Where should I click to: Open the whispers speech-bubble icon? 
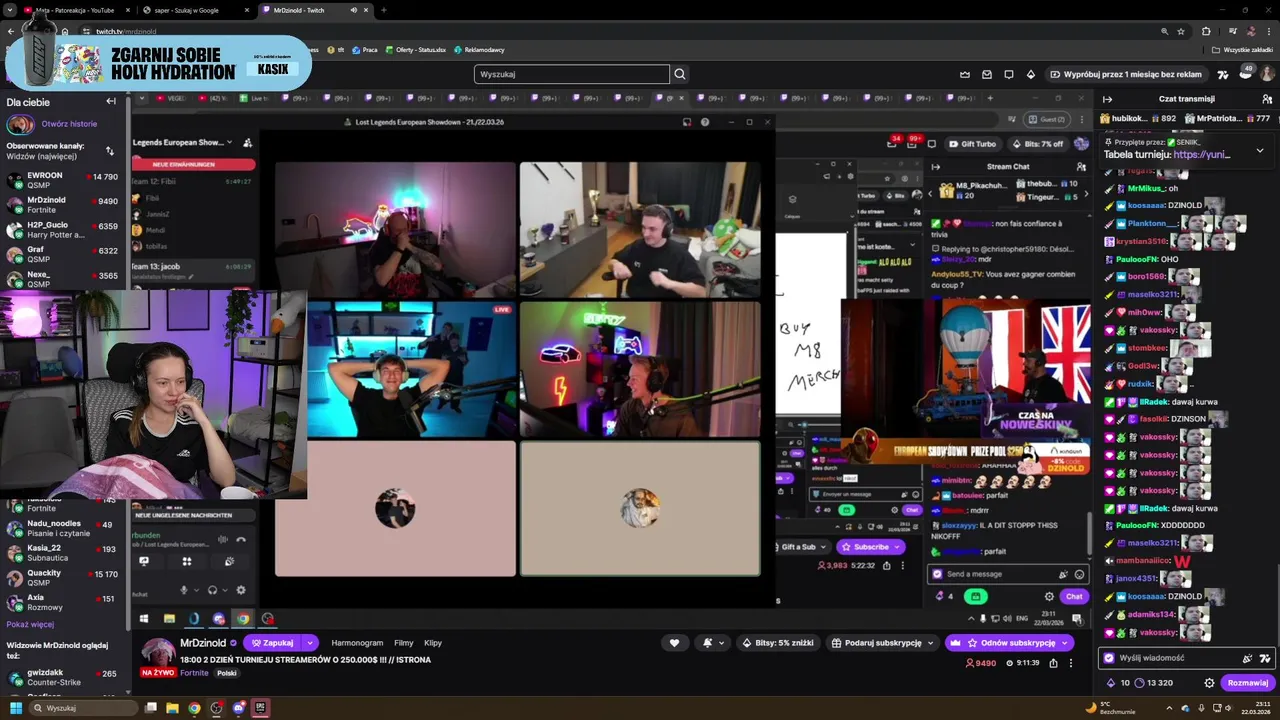tap(1009, 74)
